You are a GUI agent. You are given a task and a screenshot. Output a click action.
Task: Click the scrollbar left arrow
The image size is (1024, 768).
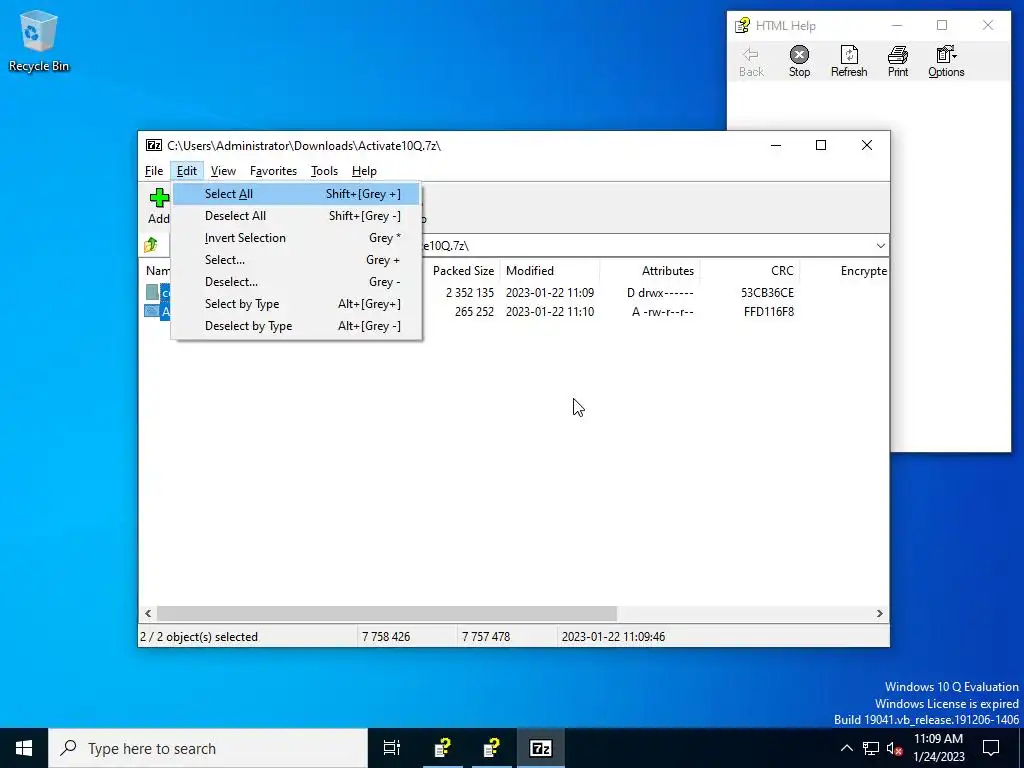tap(148, 613)
